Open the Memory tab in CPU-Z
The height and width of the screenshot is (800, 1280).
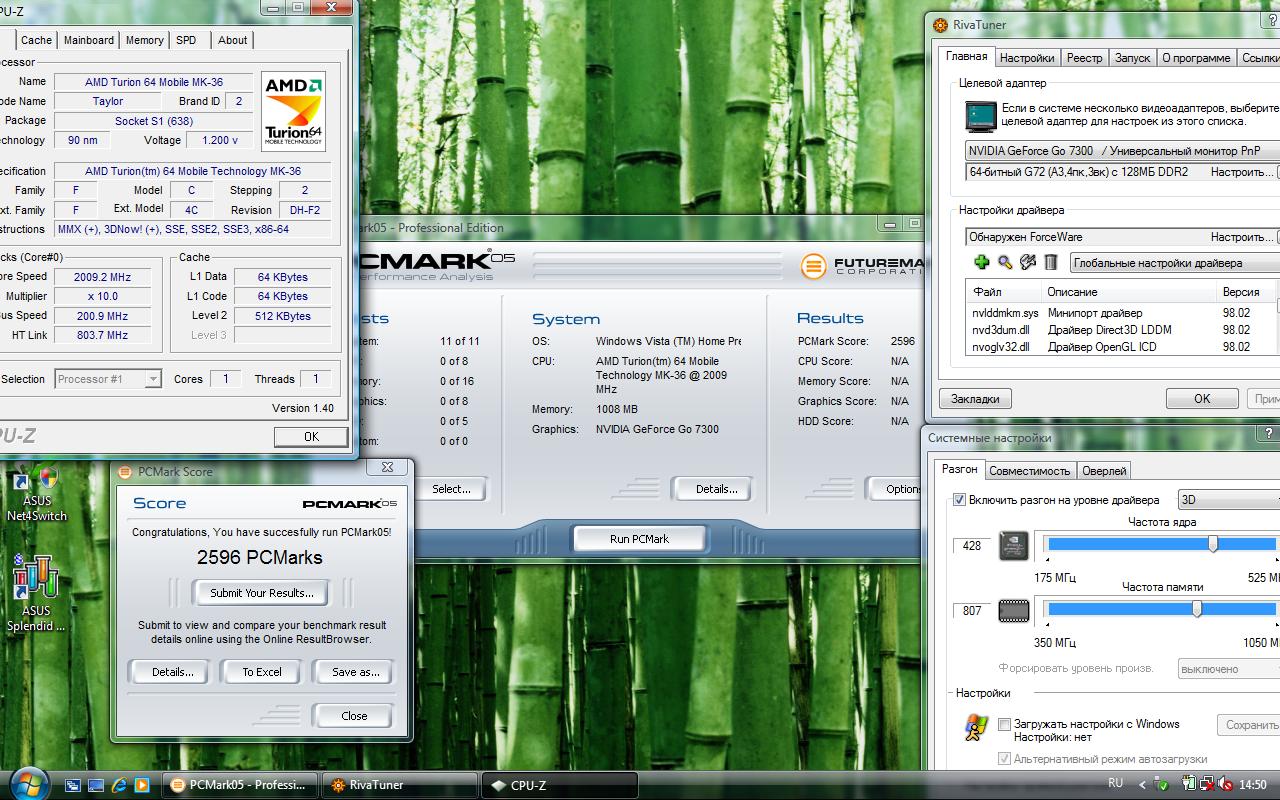tap(145, 40)
